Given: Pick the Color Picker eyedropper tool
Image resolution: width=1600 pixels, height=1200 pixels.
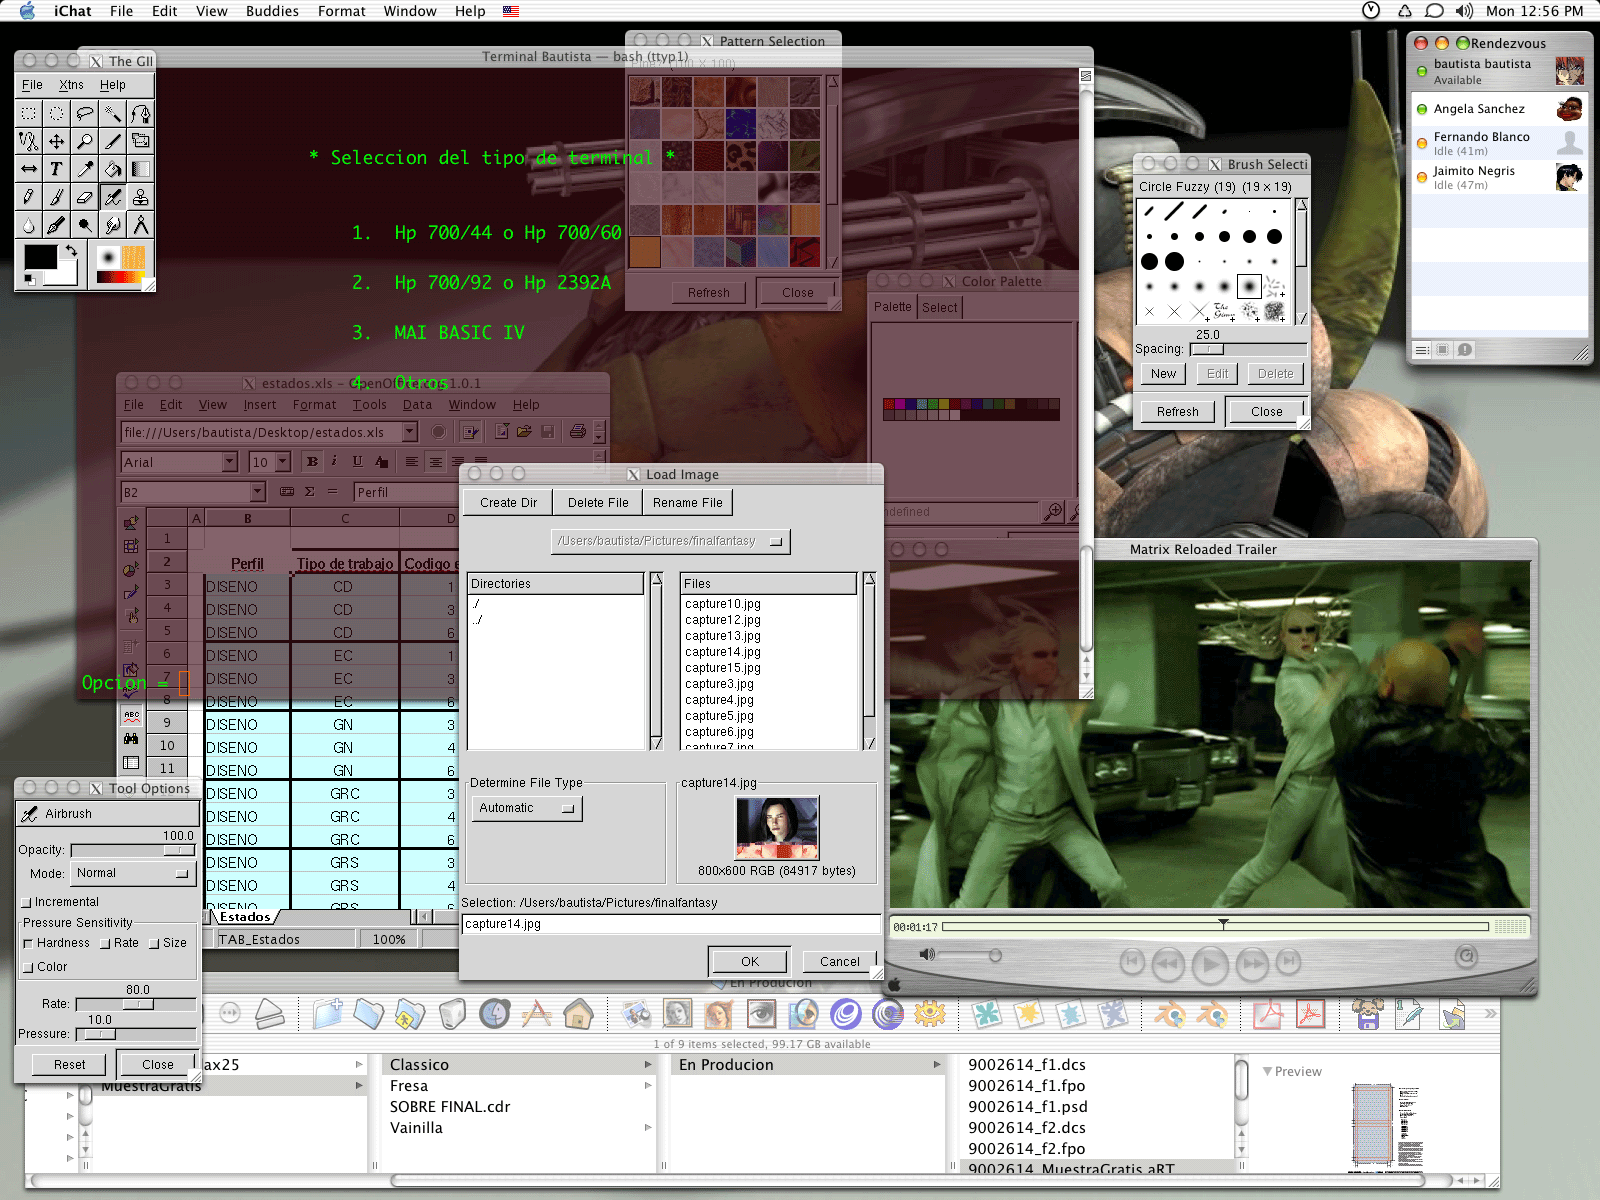Looking at the screenshot, I should tap(85, 169).
